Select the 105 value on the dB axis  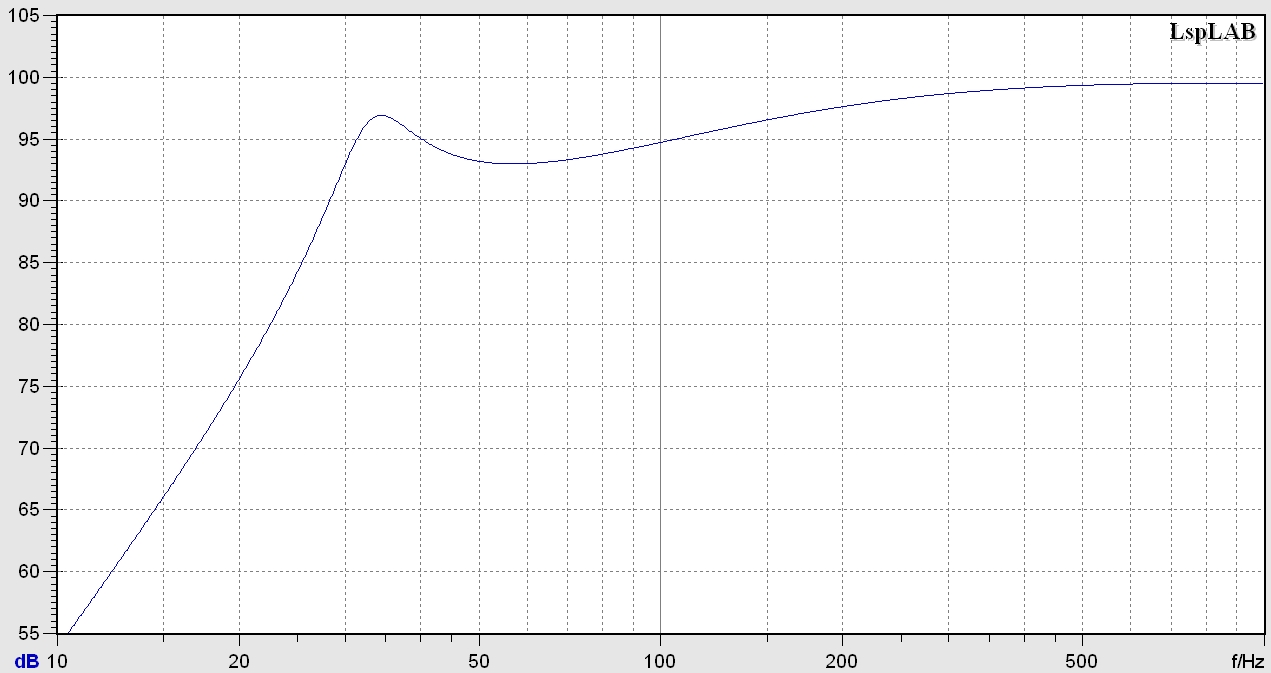pyautogui.click(x=25, y=16)
